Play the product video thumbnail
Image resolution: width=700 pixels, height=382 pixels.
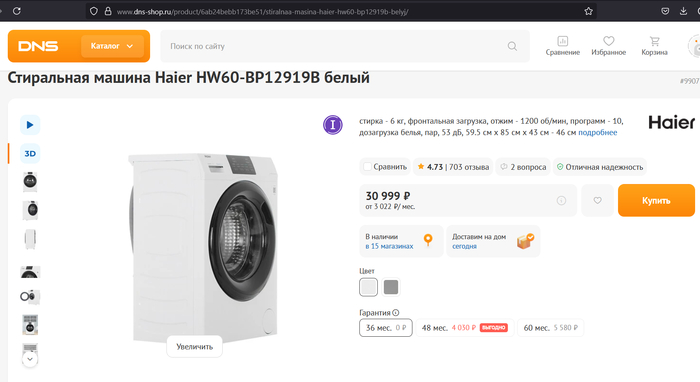tap(30, 125)
